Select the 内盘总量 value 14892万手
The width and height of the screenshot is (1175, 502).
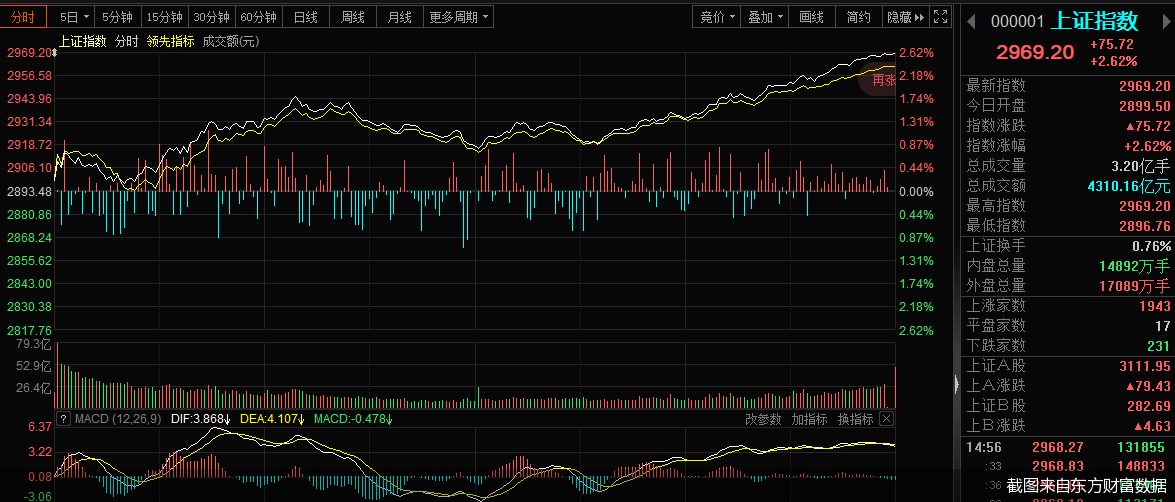1136,266
